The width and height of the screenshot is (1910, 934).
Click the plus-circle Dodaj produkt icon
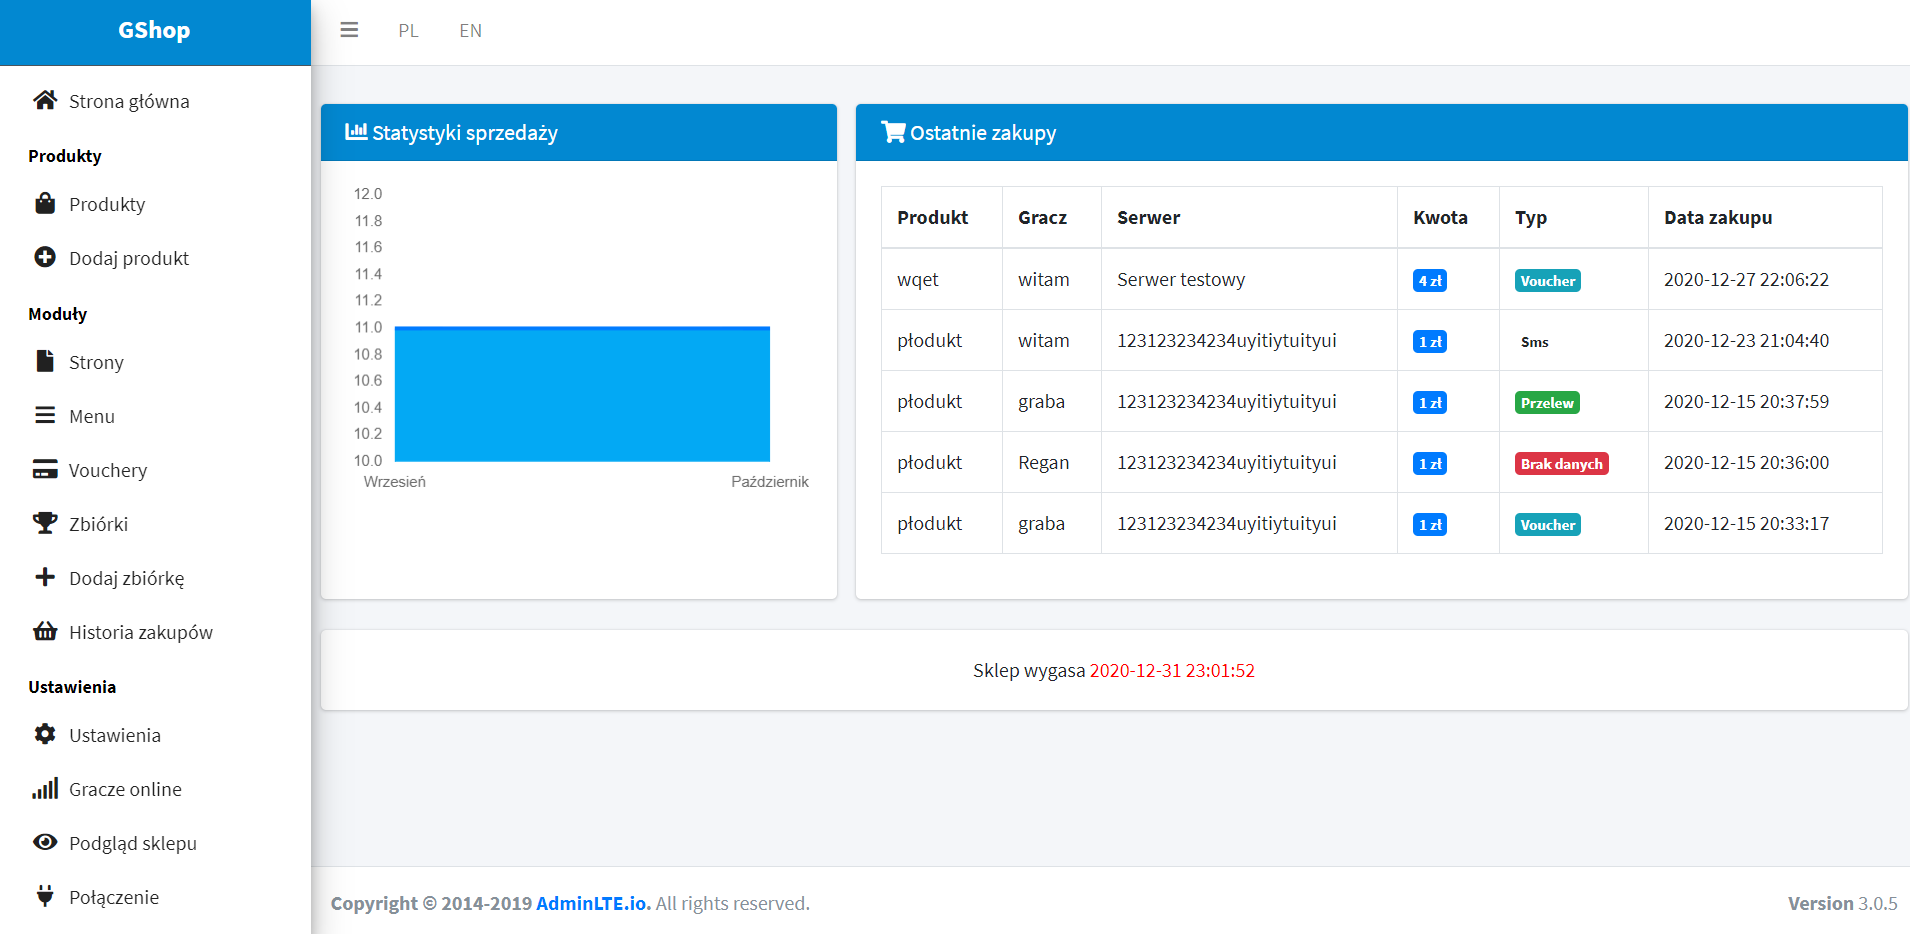[x=45, y=257]
